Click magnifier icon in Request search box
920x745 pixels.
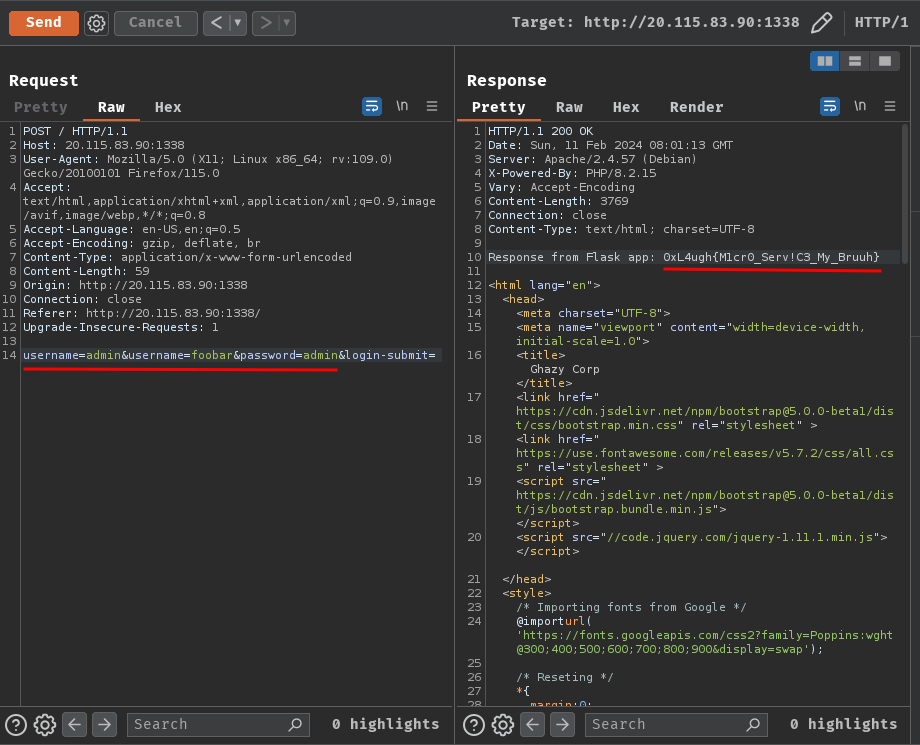[295, 725]
